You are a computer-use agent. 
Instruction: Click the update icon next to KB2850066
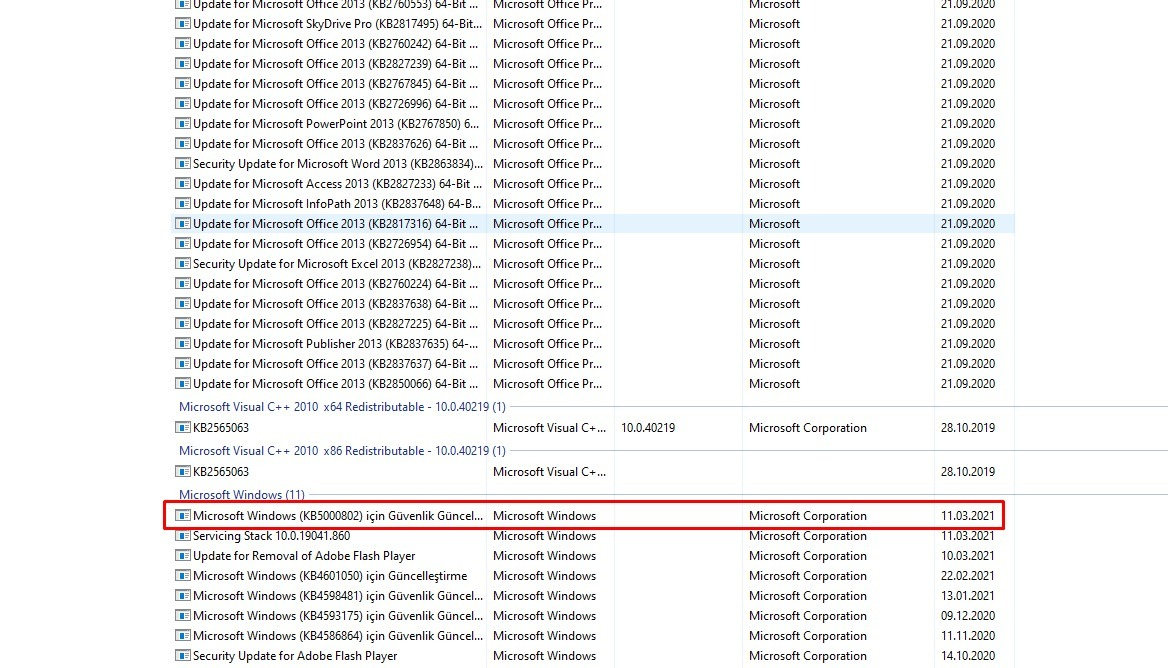[x=182, y=384]
